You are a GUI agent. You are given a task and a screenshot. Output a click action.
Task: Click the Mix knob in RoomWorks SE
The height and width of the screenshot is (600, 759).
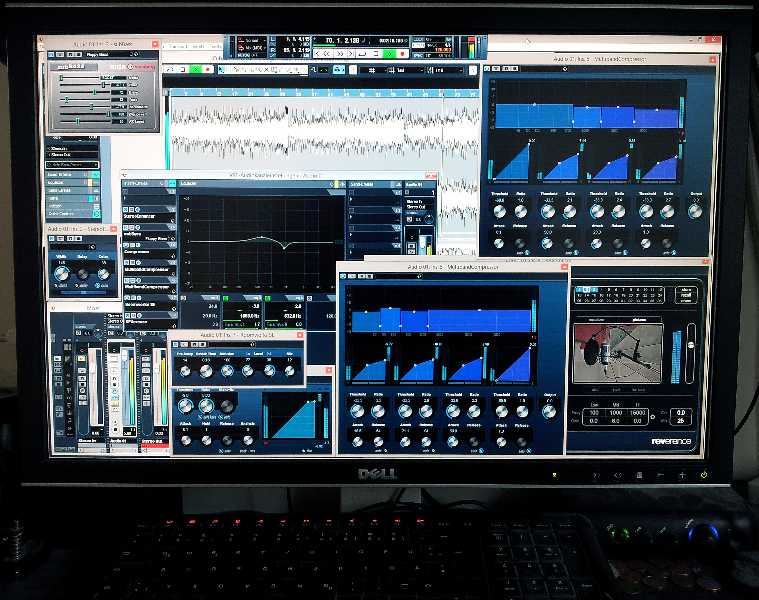click(289, 371)
